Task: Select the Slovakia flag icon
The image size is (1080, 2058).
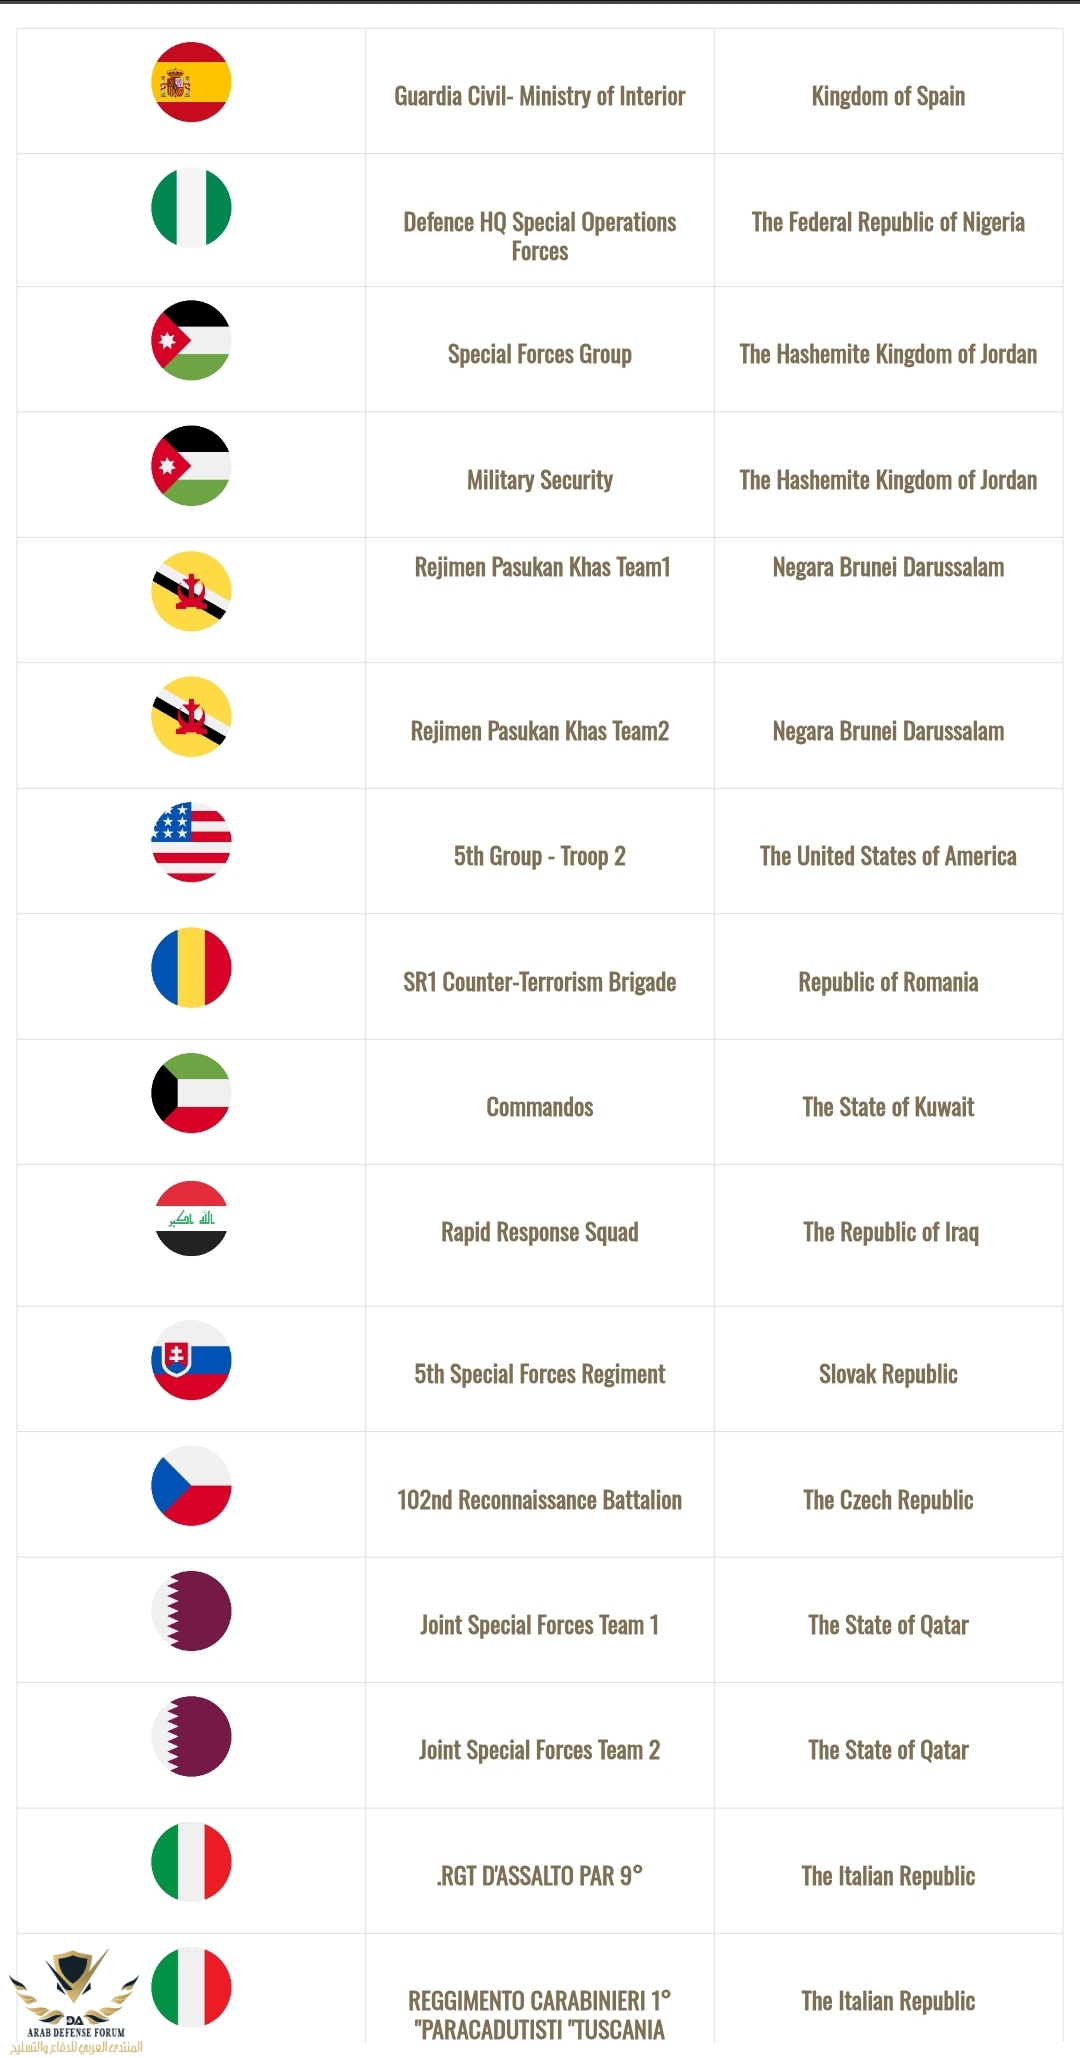Action: pyautogui.click(x=191, y=1360)
